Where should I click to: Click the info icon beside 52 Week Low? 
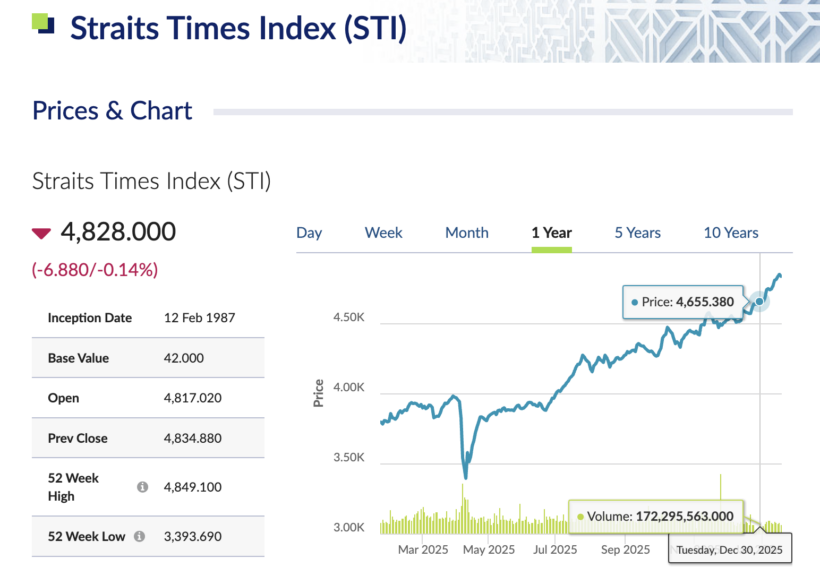(139, 536)
